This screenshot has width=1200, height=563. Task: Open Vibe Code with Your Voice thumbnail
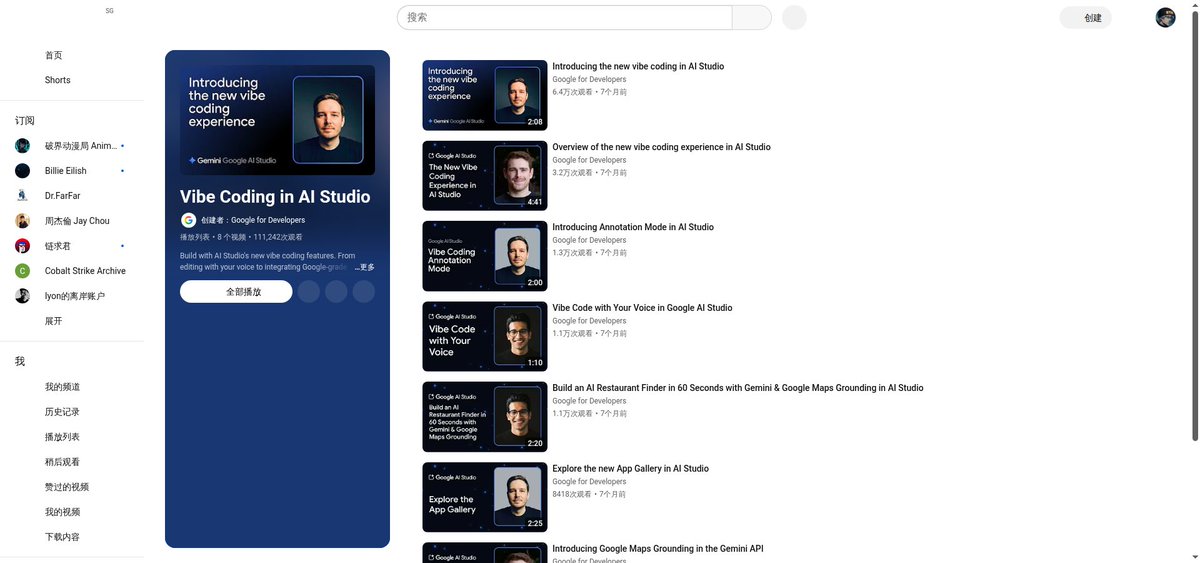coord(485,336)
